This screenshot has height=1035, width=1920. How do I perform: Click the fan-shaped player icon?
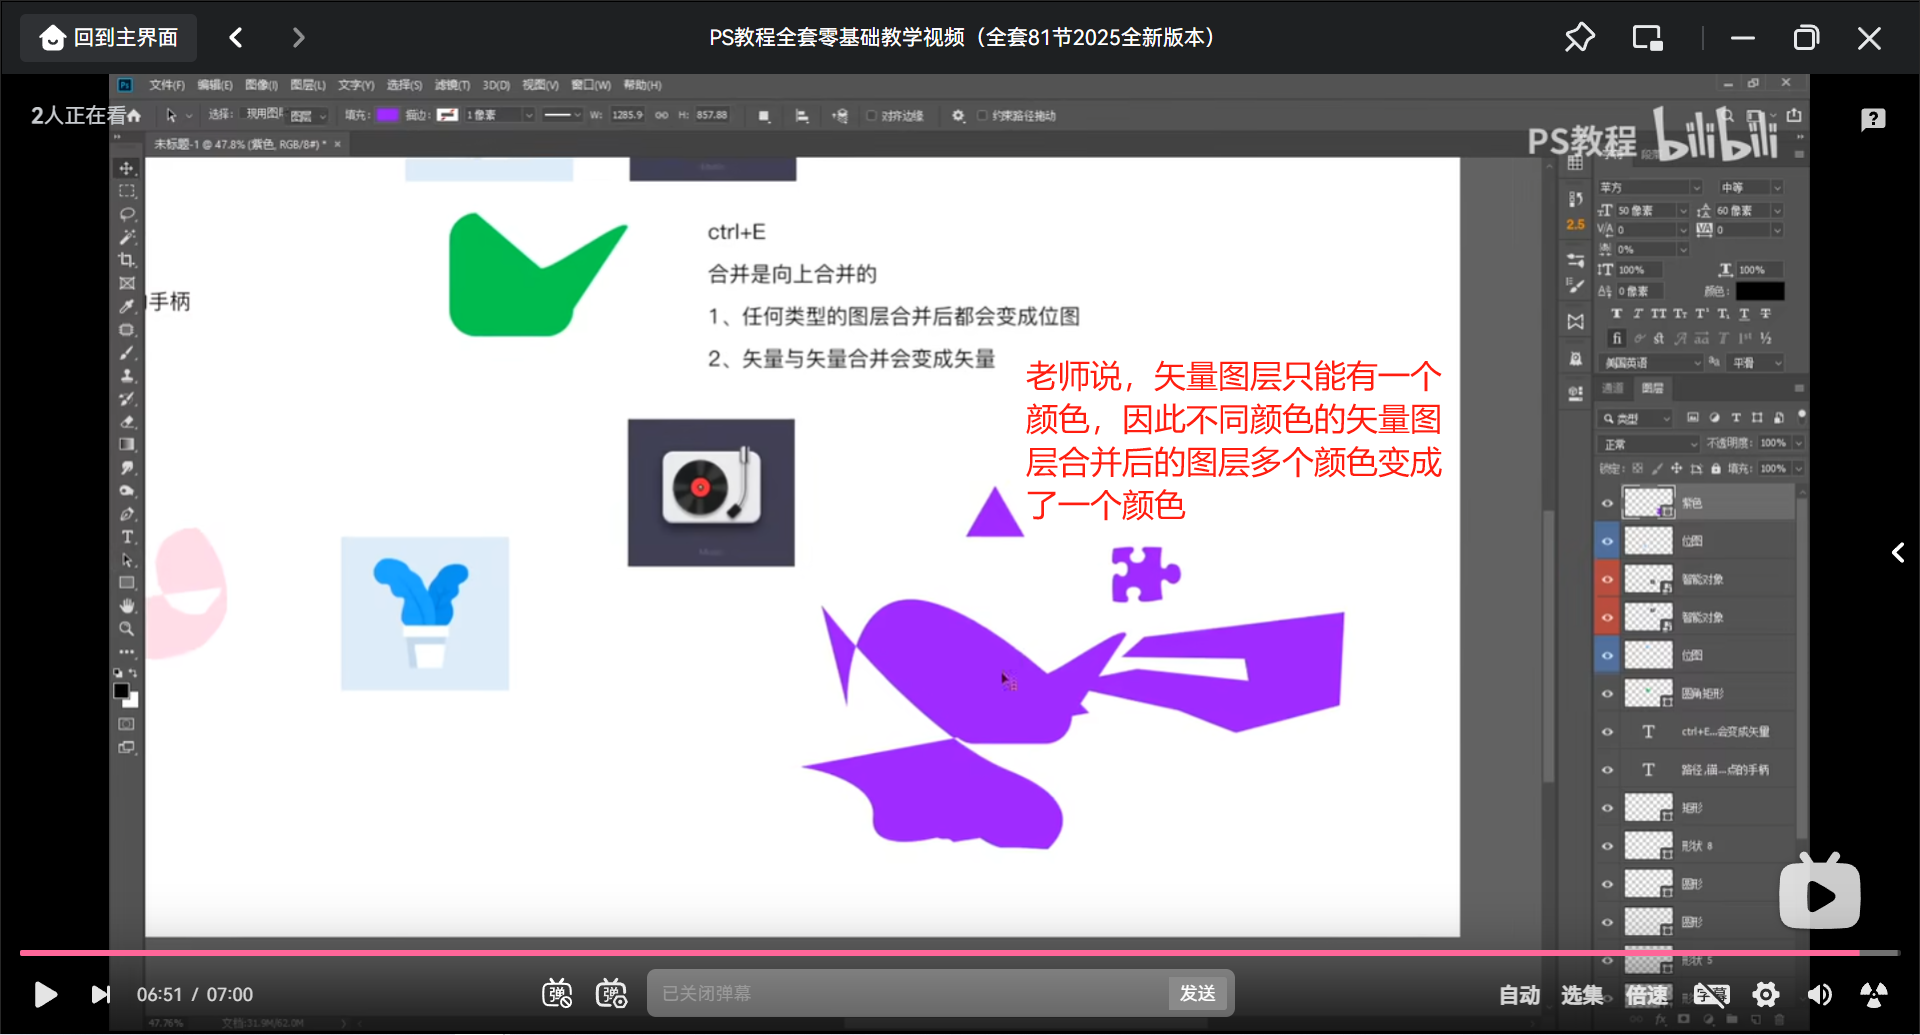pos(1873,994)
